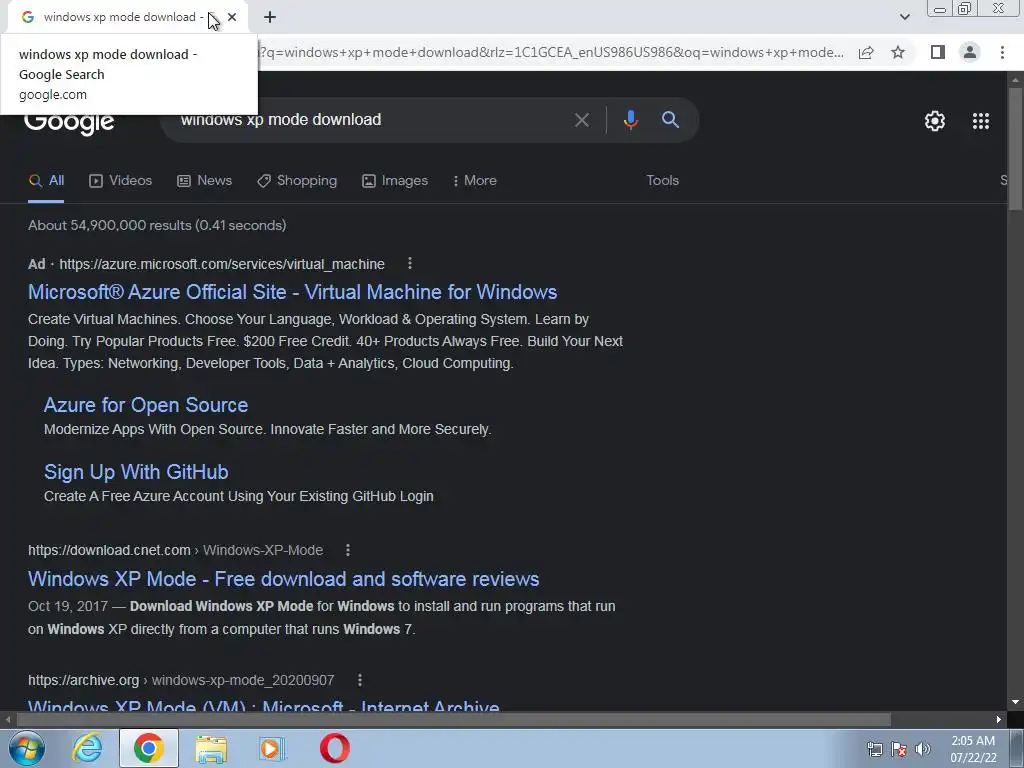Launch Internet Explorer from taskbar
Viewport: 1024px width, 768px height.
(87, 748)
